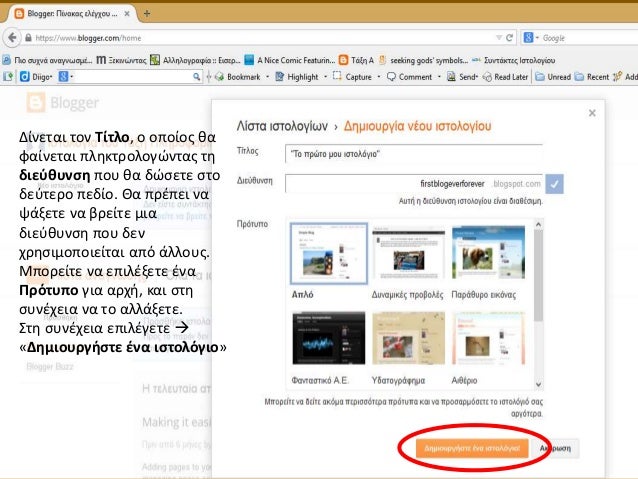Viewport: 638px width, 479px height.
Task: Open the Unread folder in Diigo toolbar
Action: click(553, 77)
